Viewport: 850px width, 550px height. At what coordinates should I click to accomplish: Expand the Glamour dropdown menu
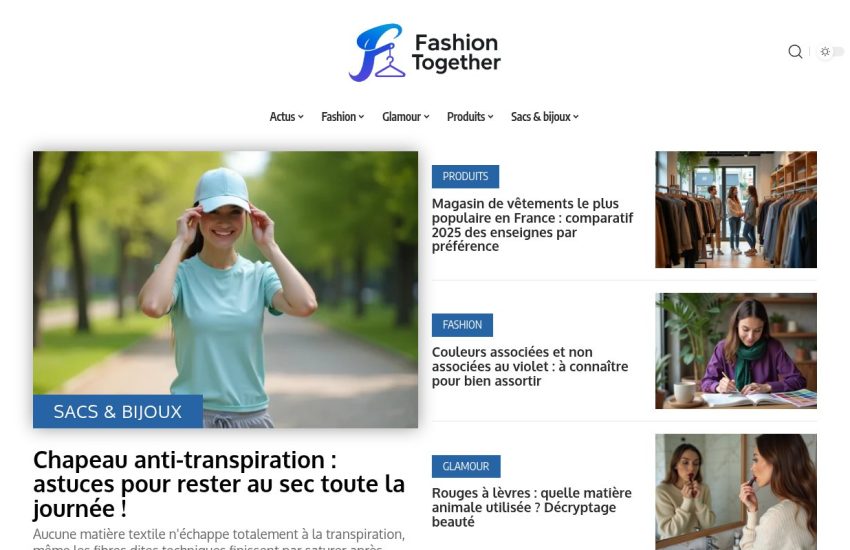pos(405,117)
